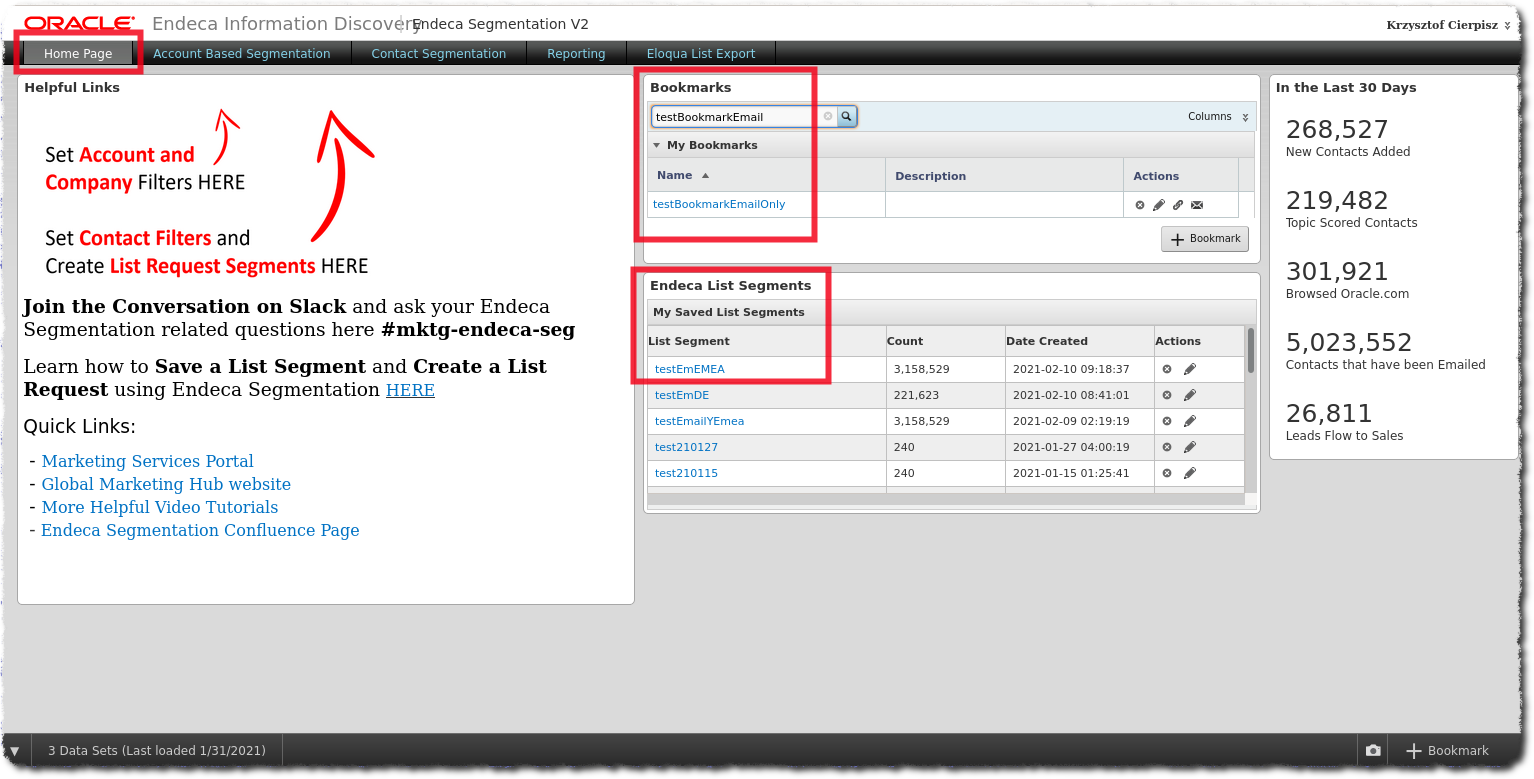Viewport: 1534px width, 779px height.
Task: Switch to Contact Segmentation tab
Action: click(439, 53)
